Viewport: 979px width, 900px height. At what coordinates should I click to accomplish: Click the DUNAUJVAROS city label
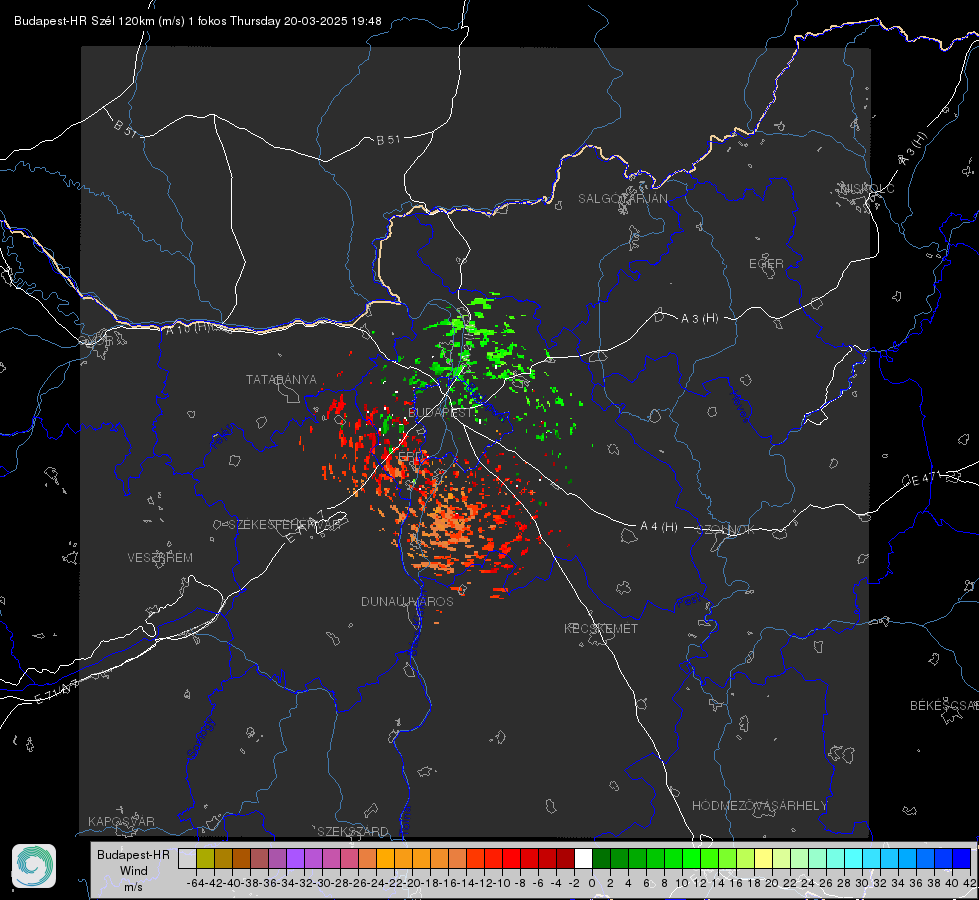pos(407,601)
